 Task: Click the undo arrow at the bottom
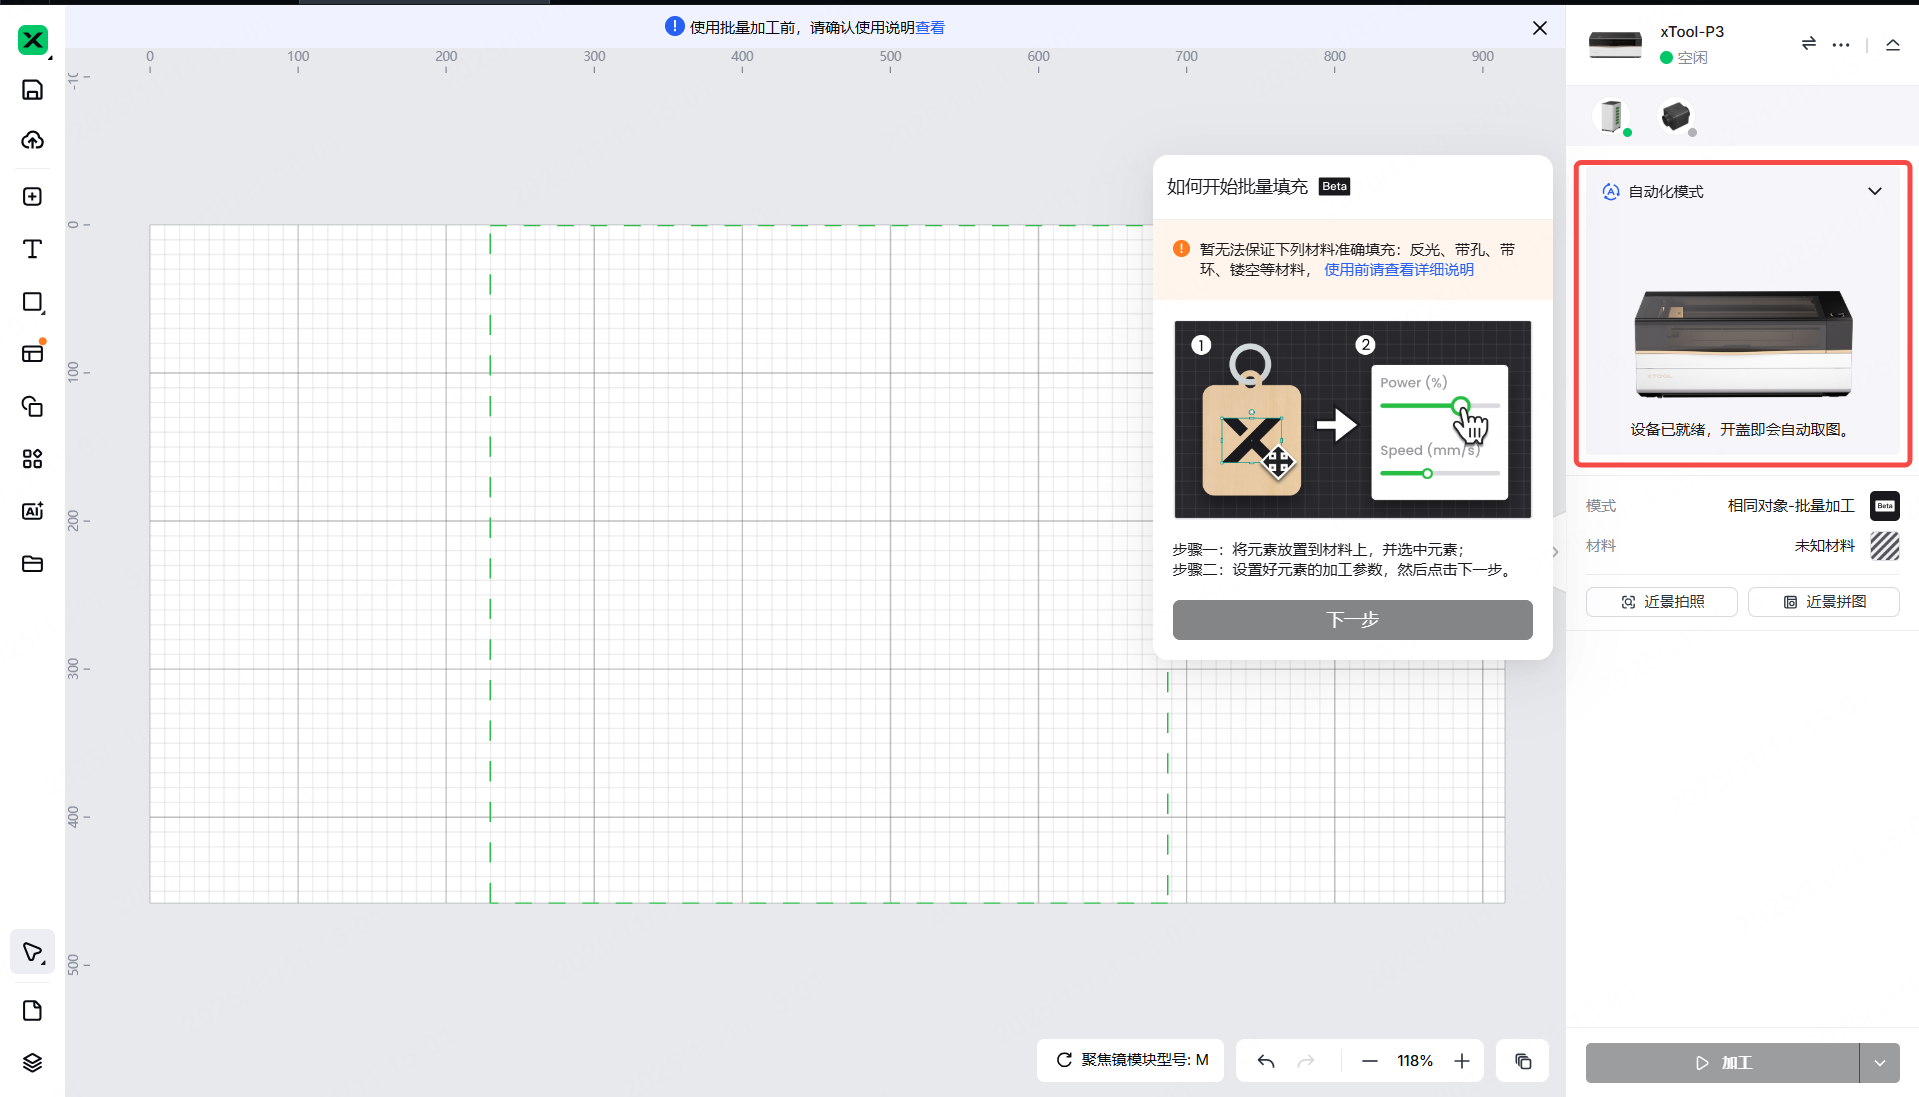[x=1264, y=1061]
